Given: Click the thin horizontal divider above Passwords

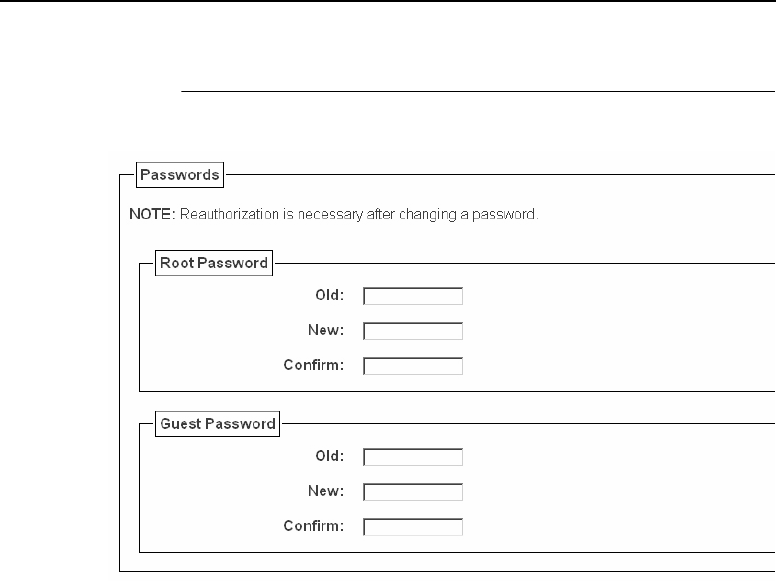Looking at the screenshot, I should (470, 91).
